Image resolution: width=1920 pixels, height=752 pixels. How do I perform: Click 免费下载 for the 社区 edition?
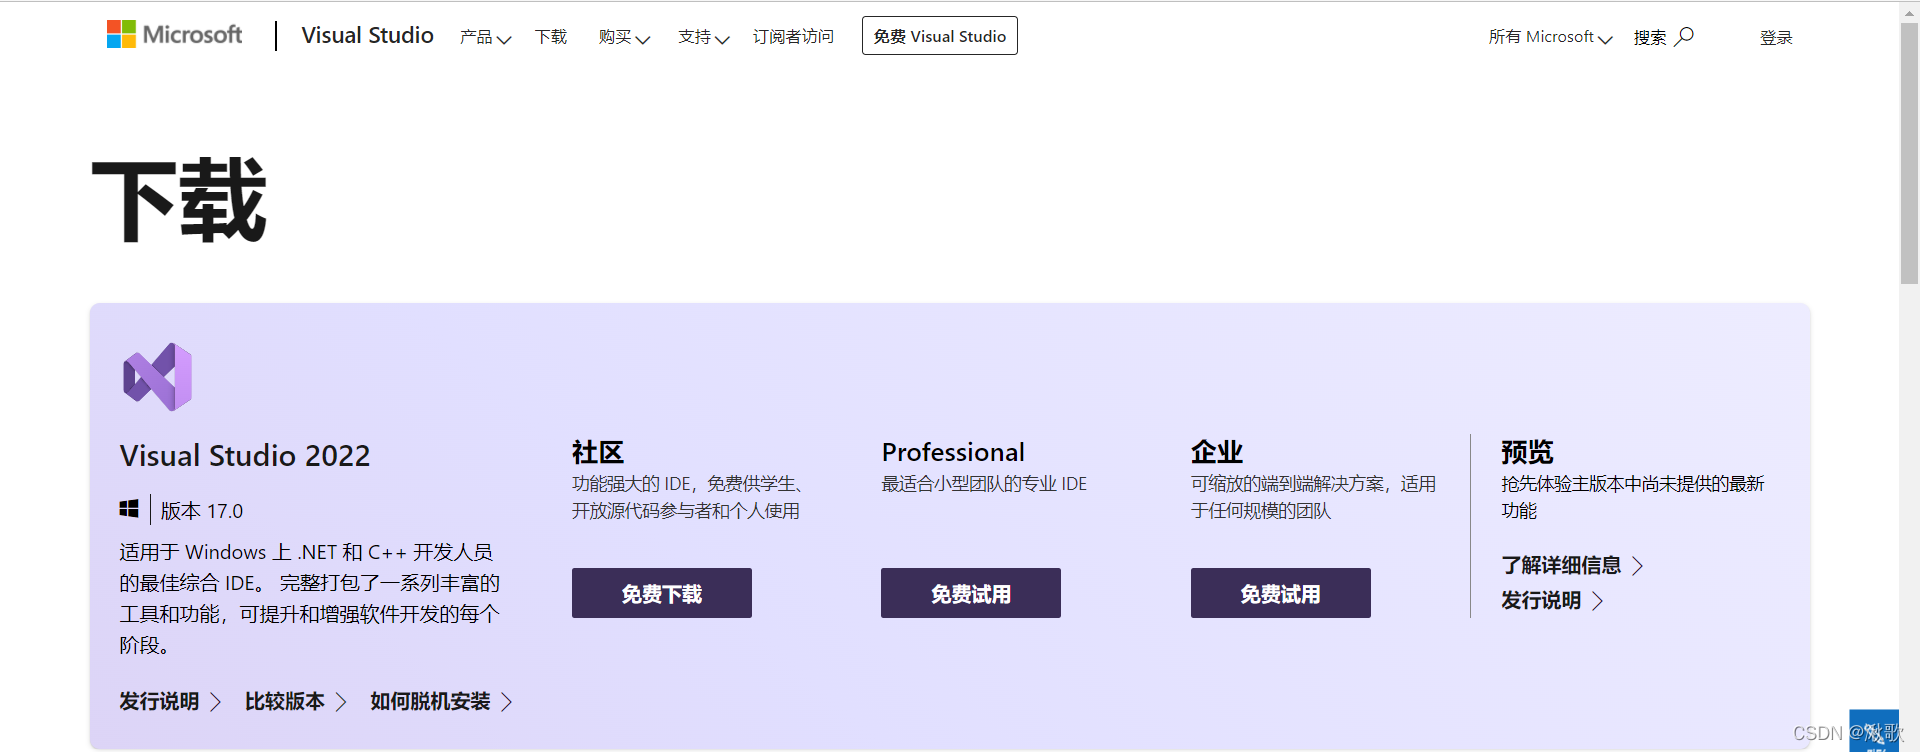pos(662,593)
